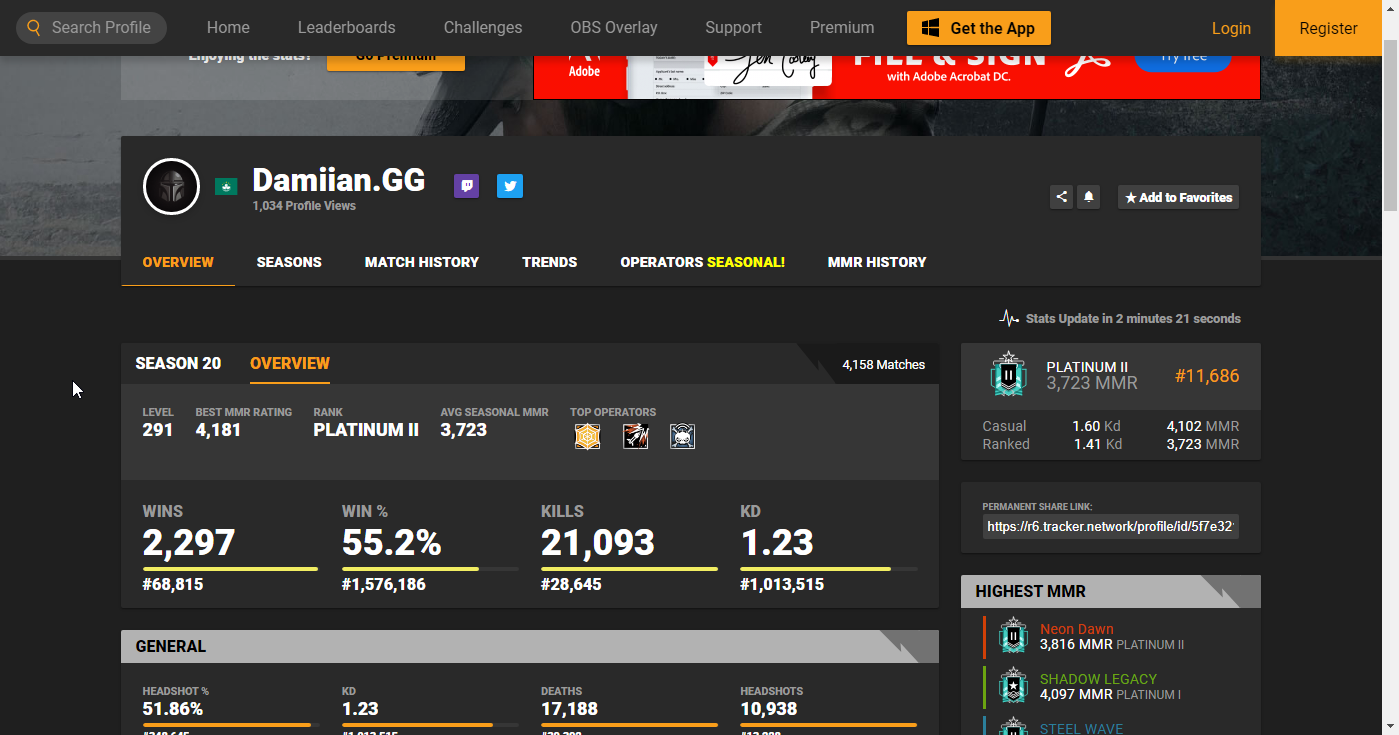Add Damiian.GG to Favorites

tap(1178, 197)
